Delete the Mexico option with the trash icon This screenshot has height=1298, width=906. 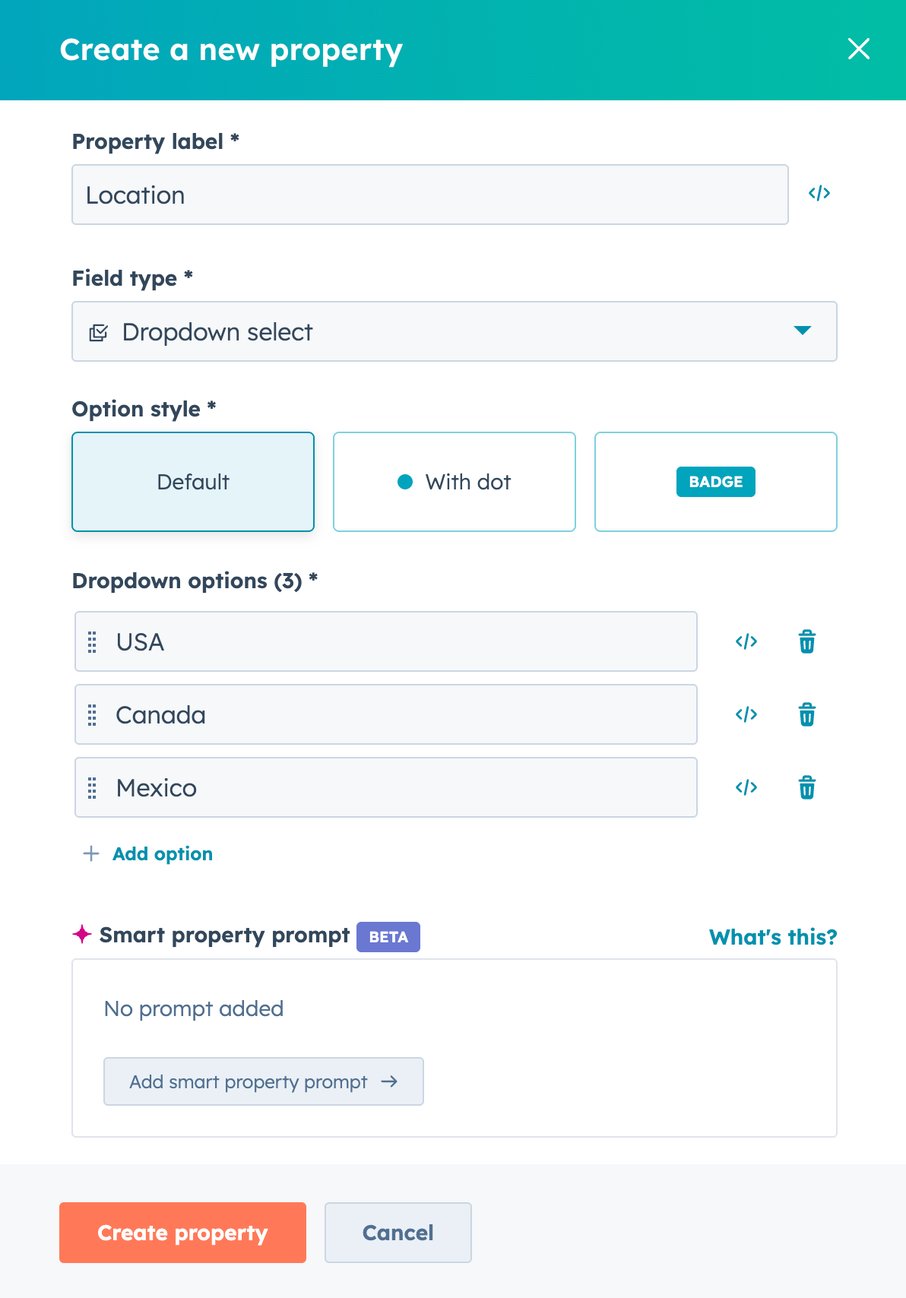806,787
